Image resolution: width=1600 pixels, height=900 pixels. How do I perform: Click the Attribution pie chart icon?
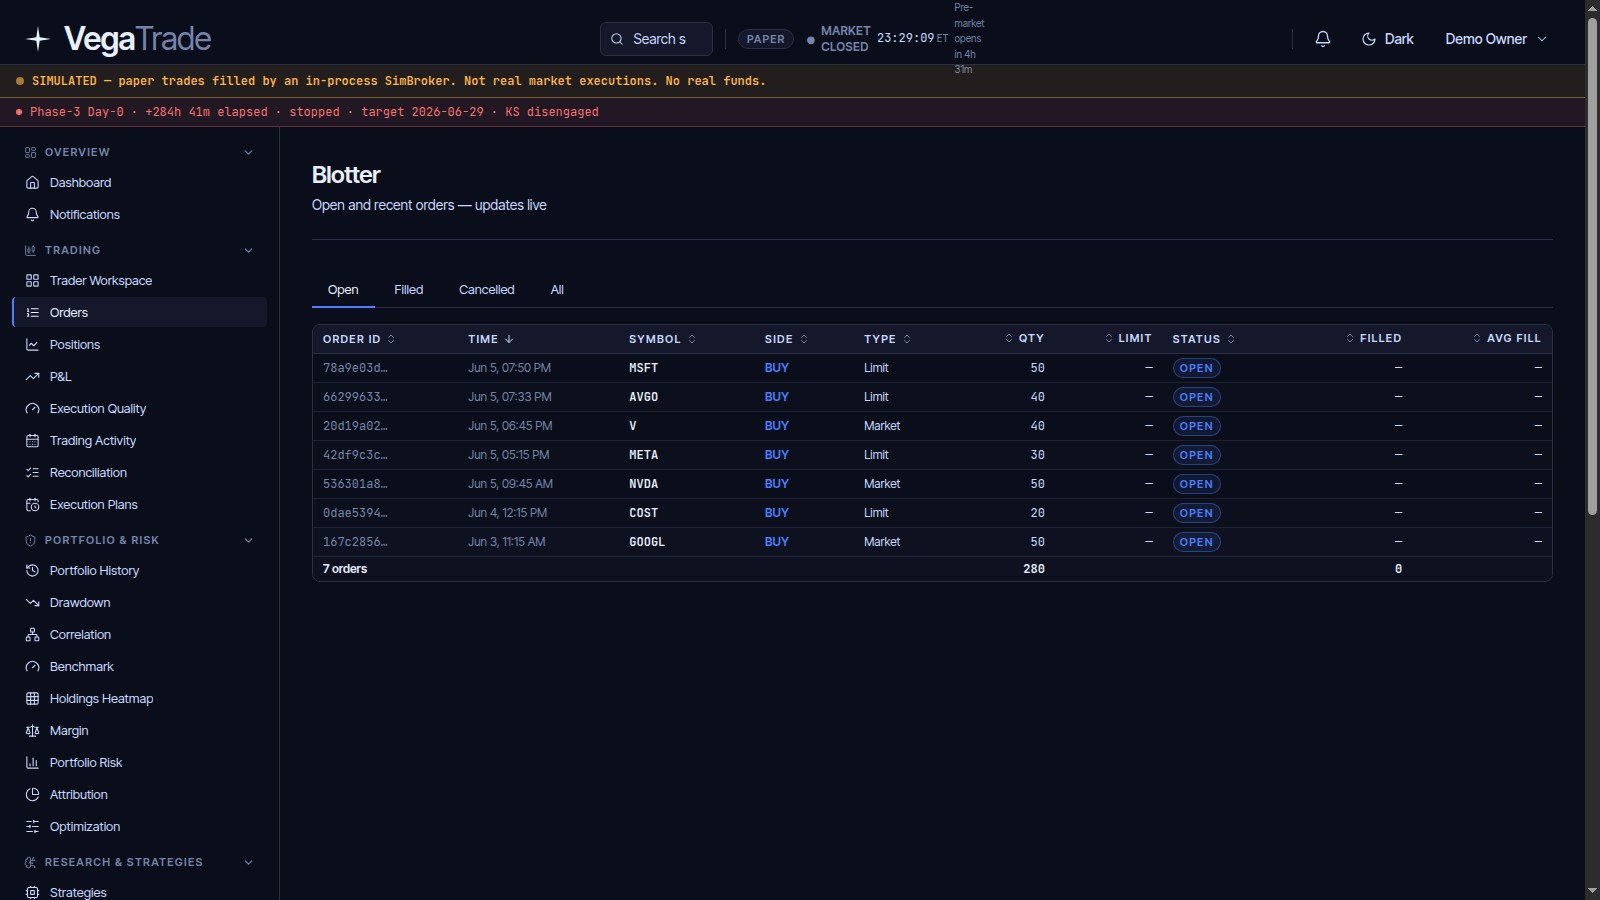pyautogui.click(x=32, y=795)
